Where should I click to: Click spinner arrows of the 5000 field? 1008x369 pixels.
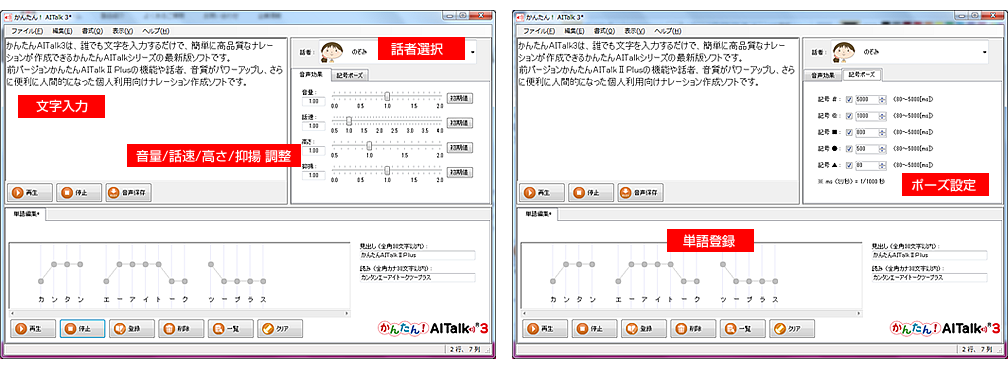point(881,99)
